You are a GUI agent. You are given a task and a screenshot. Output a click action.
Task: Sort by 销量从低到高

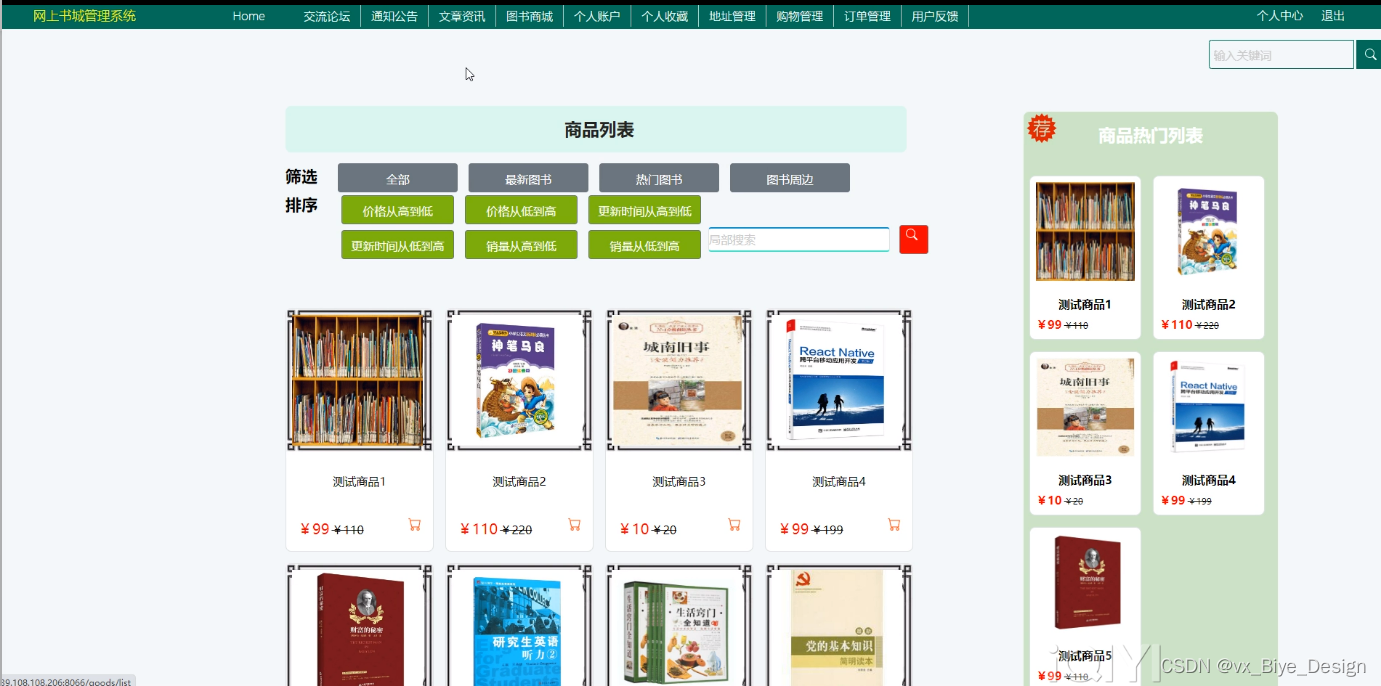click(x=644, y=245)
